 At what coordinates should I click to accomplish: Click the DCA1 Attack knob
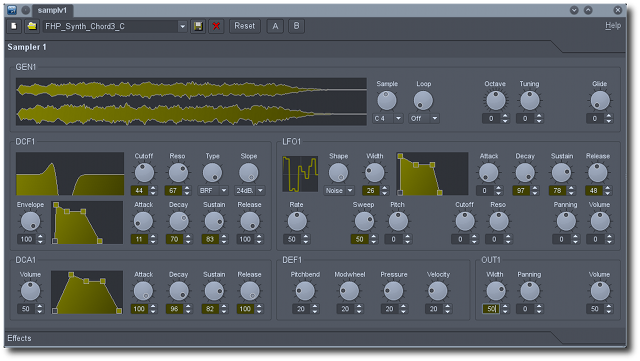click(143, 291)
